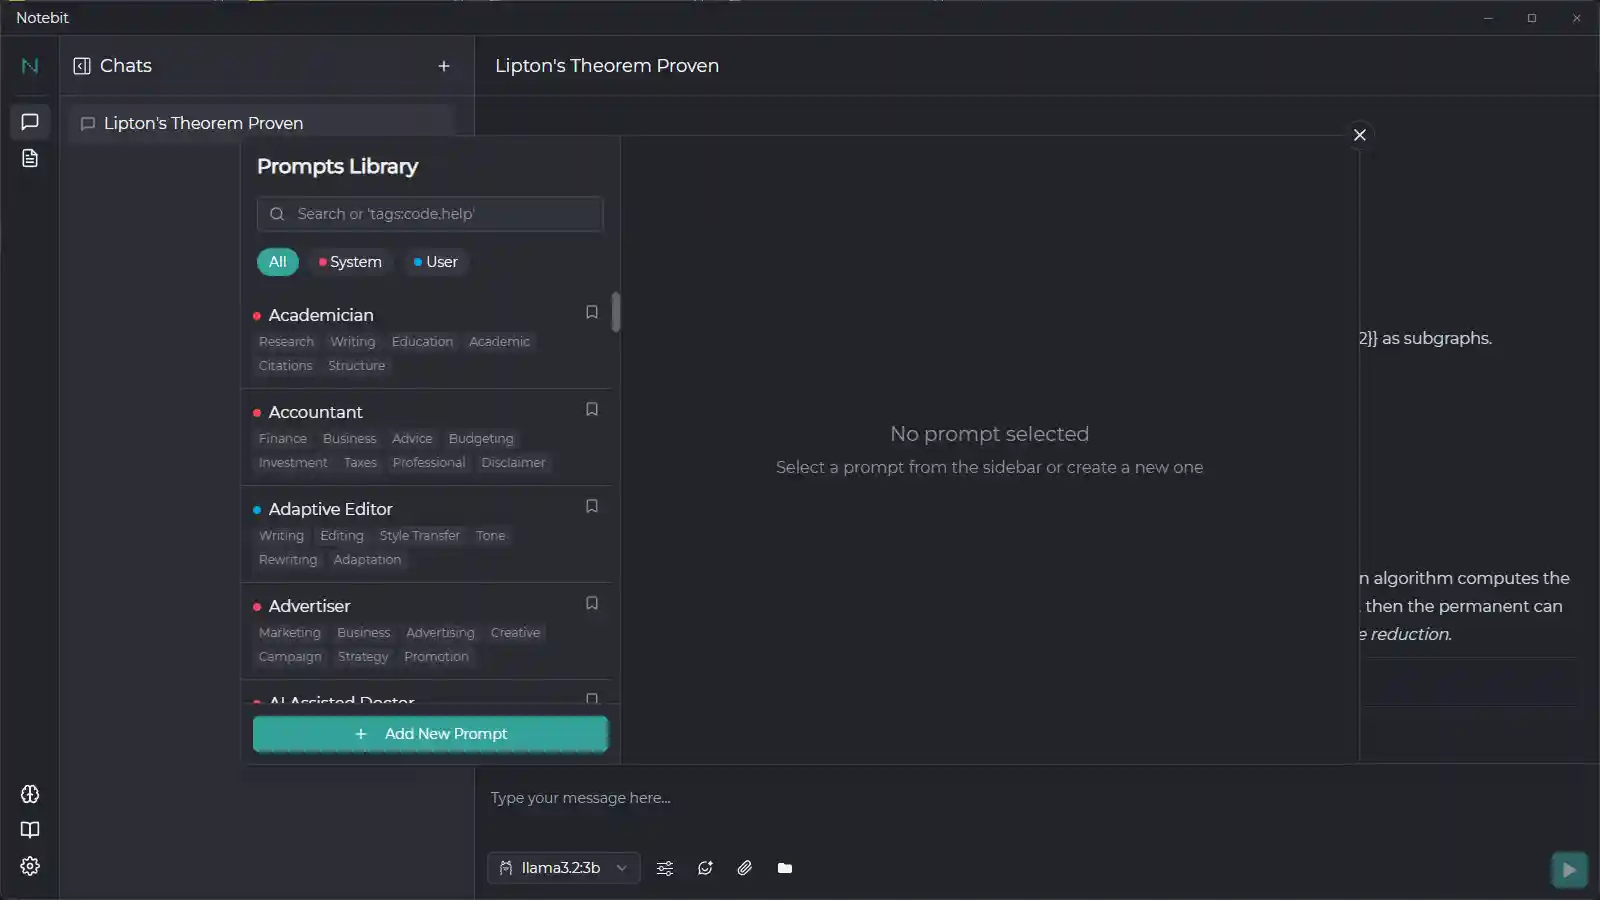Close the Prompts Library overlay
1600x900 pixels.
click(x=1360, y=134)
